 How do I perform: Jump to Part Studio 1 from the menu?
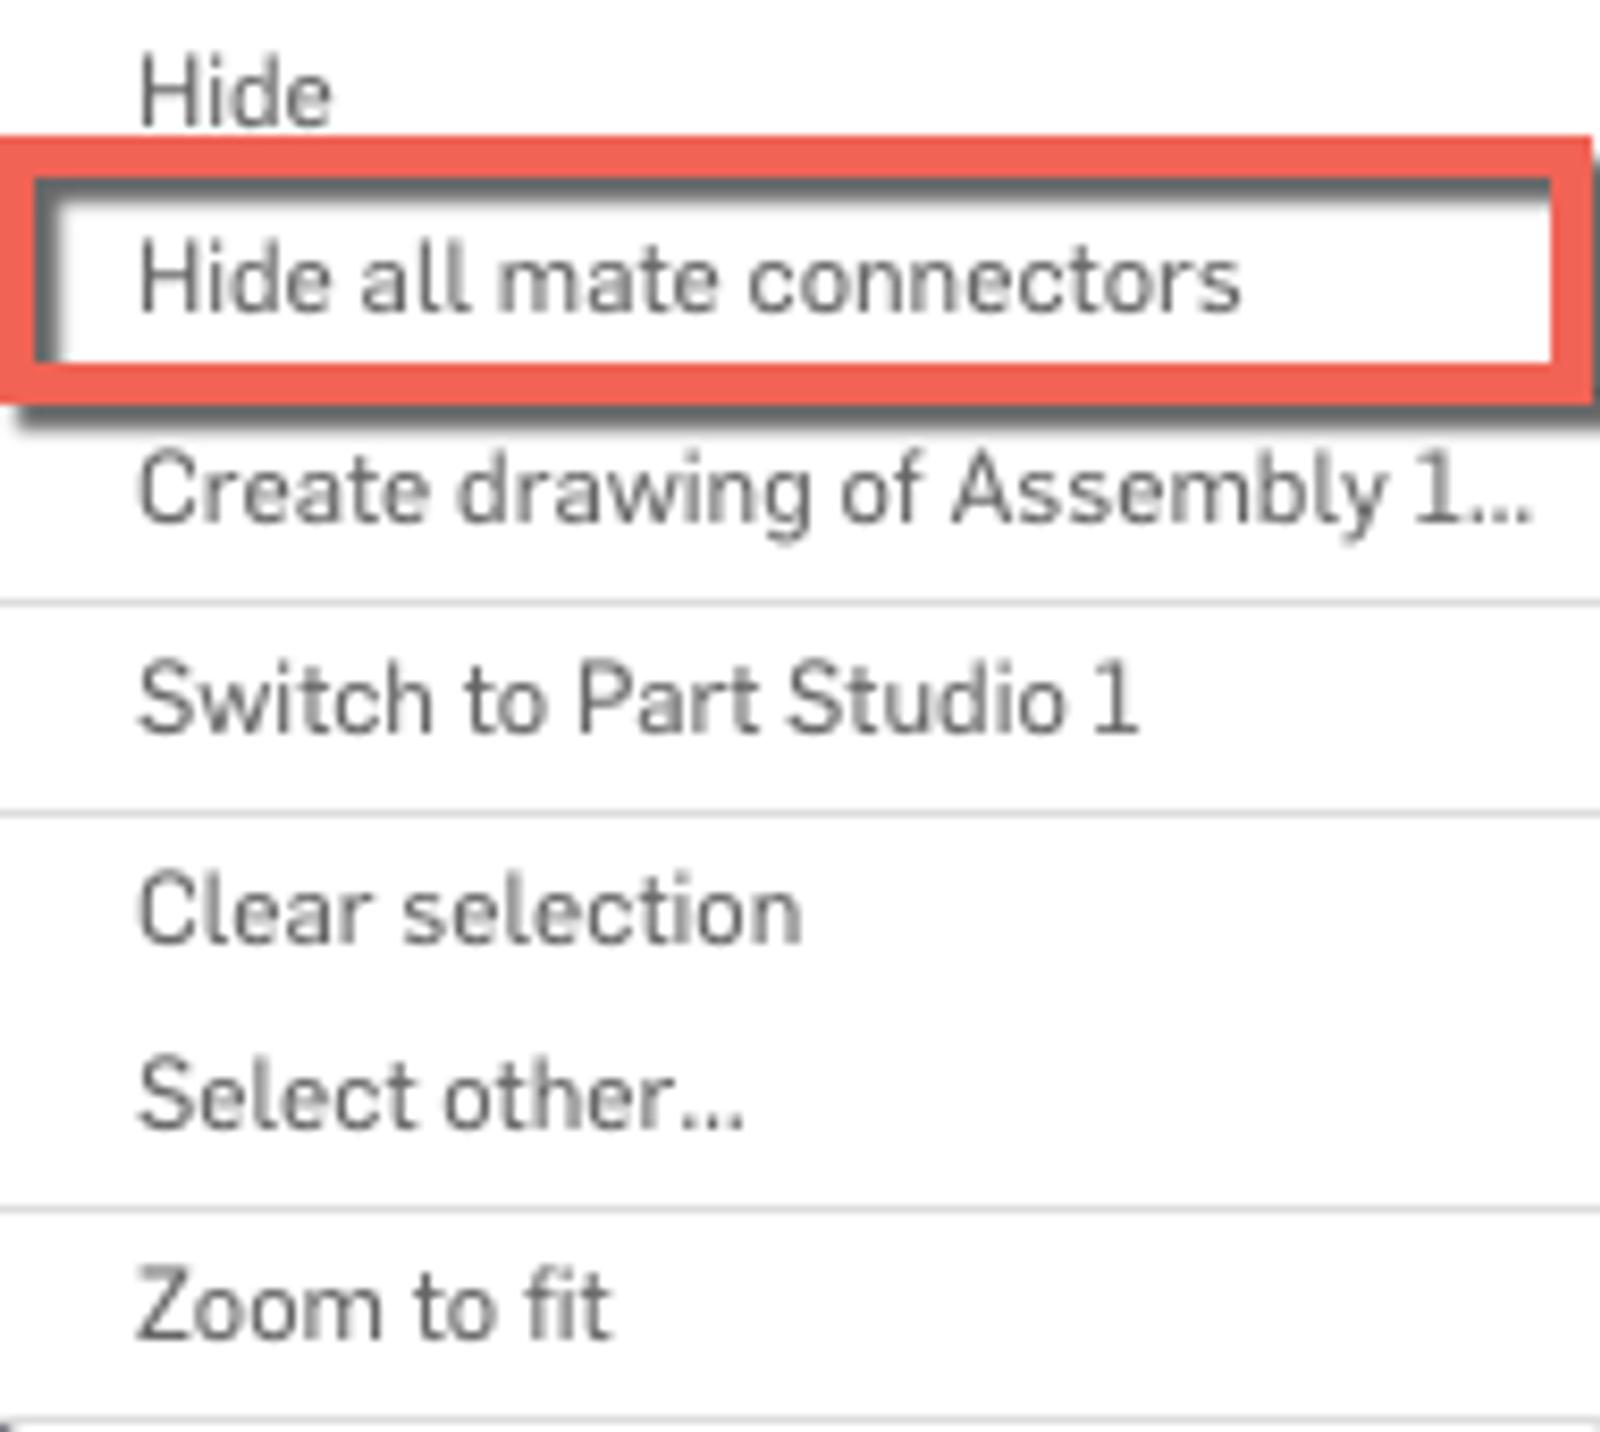click(x=638, y=699)
